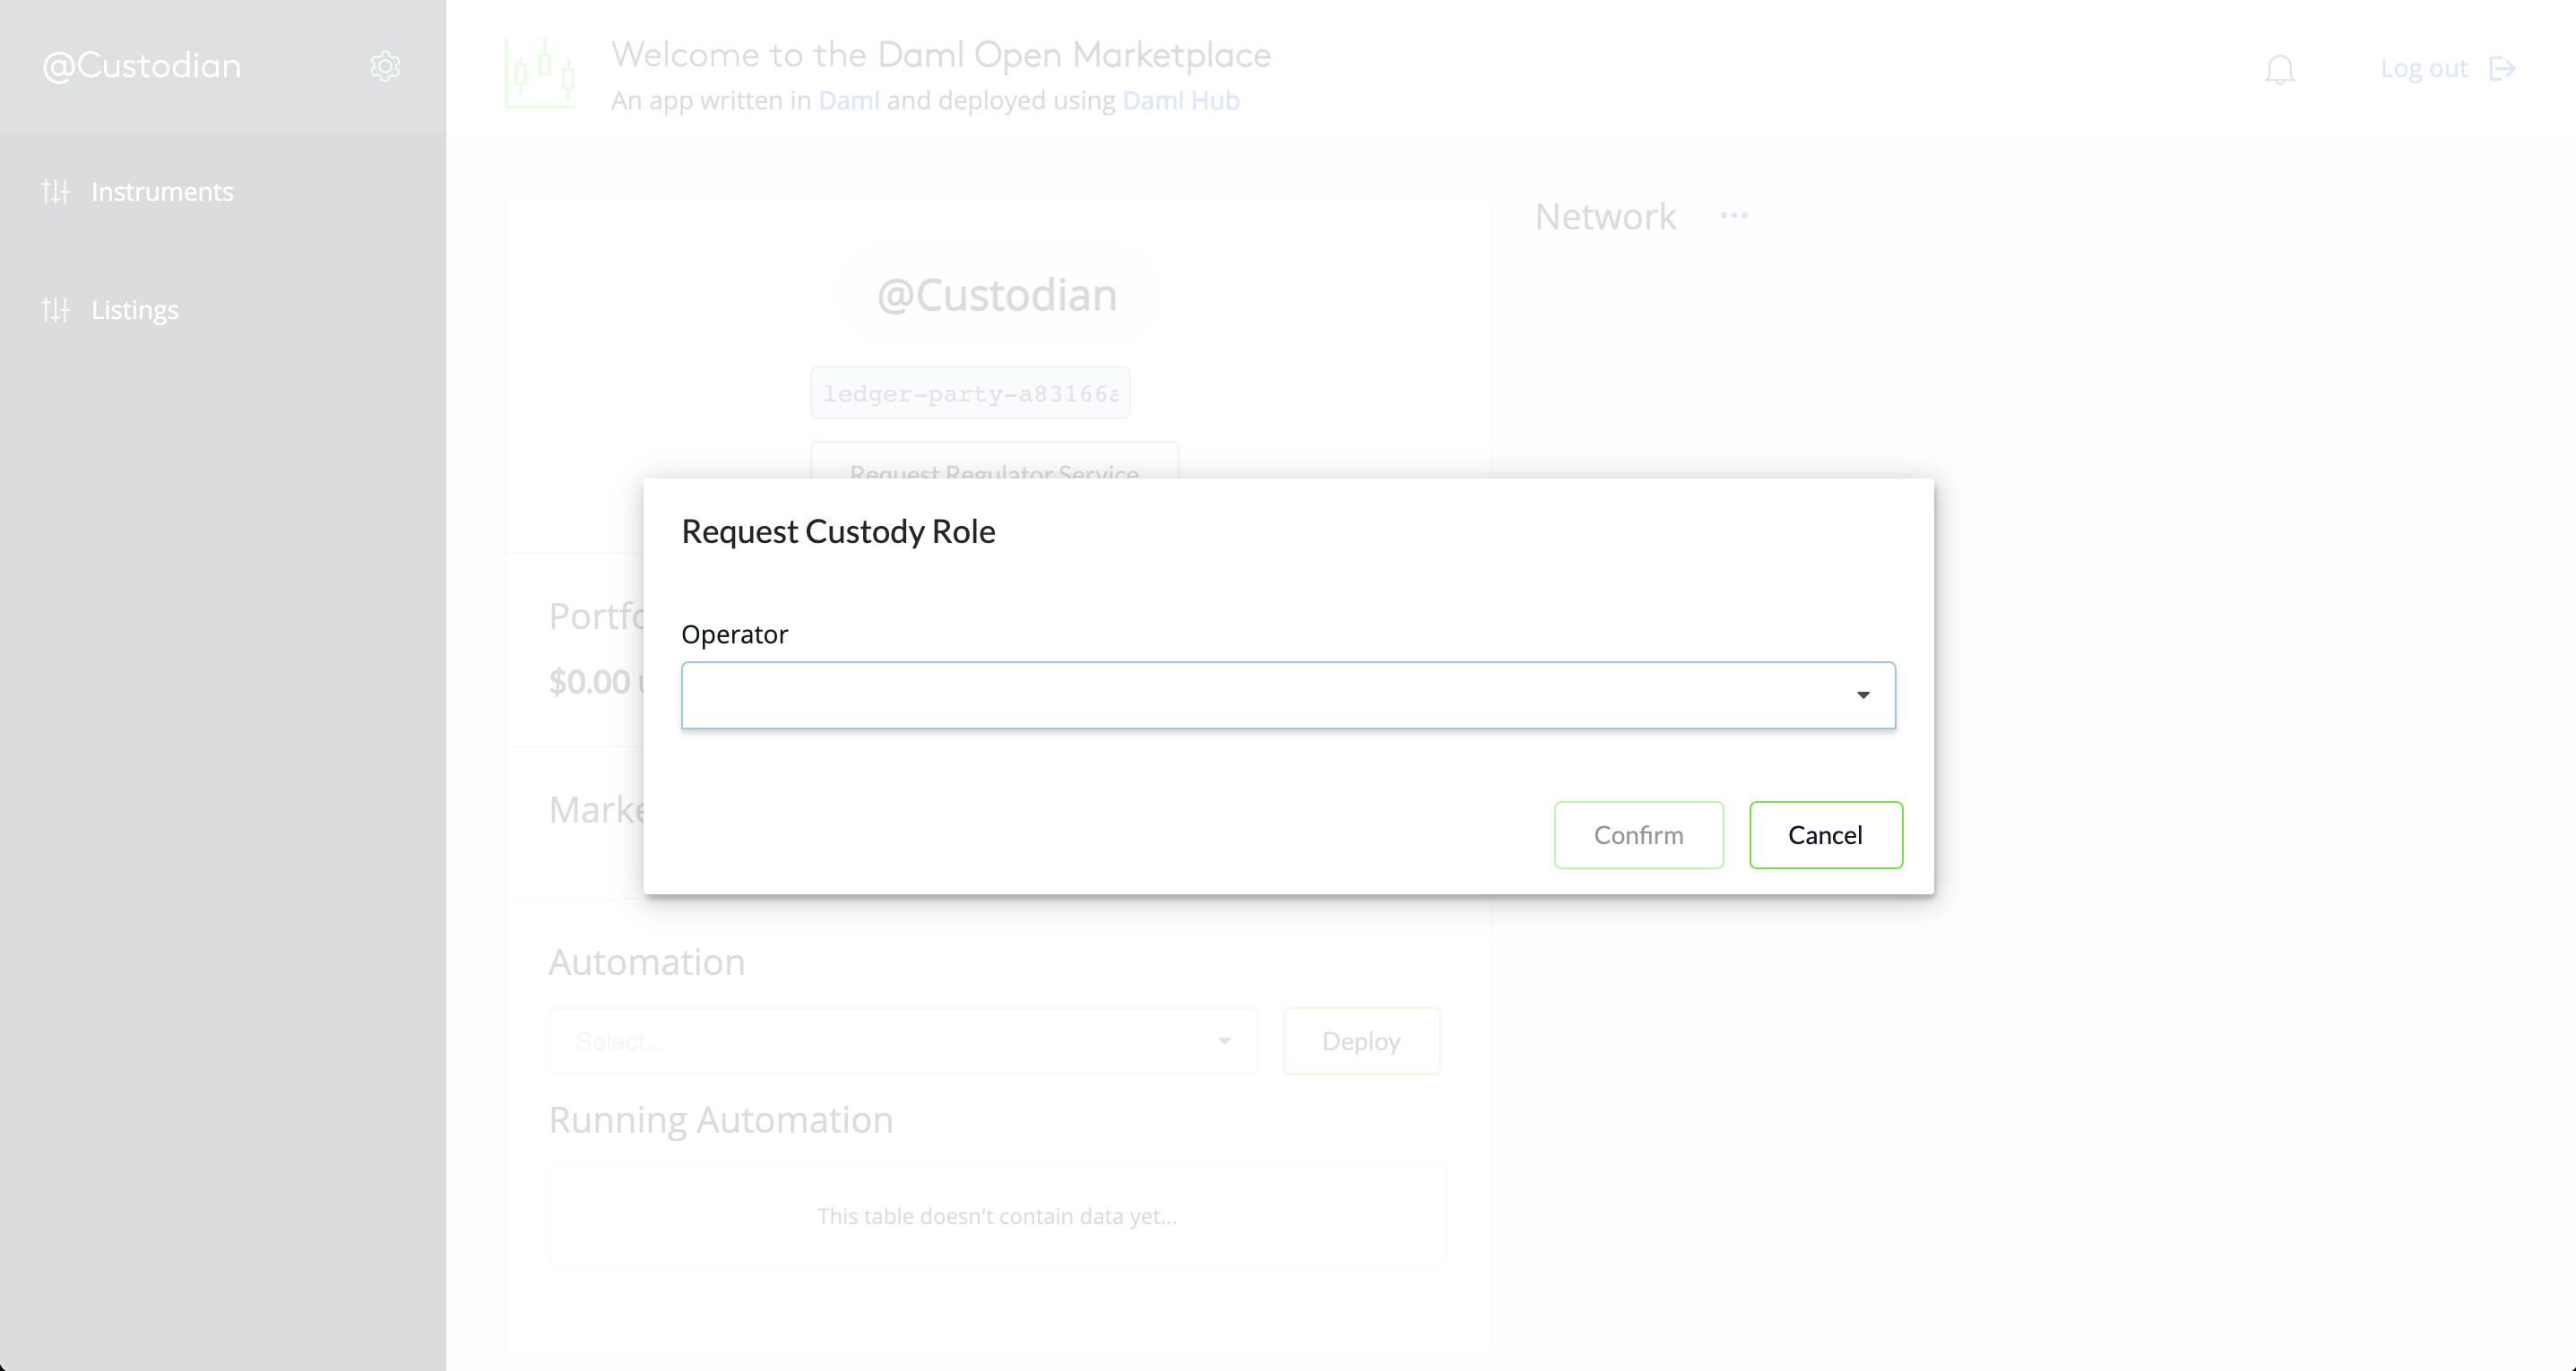The image size is (2576, 1371).
Task: Expand the Operator dropdown arrow
Action: click(x=1863, y=695)
